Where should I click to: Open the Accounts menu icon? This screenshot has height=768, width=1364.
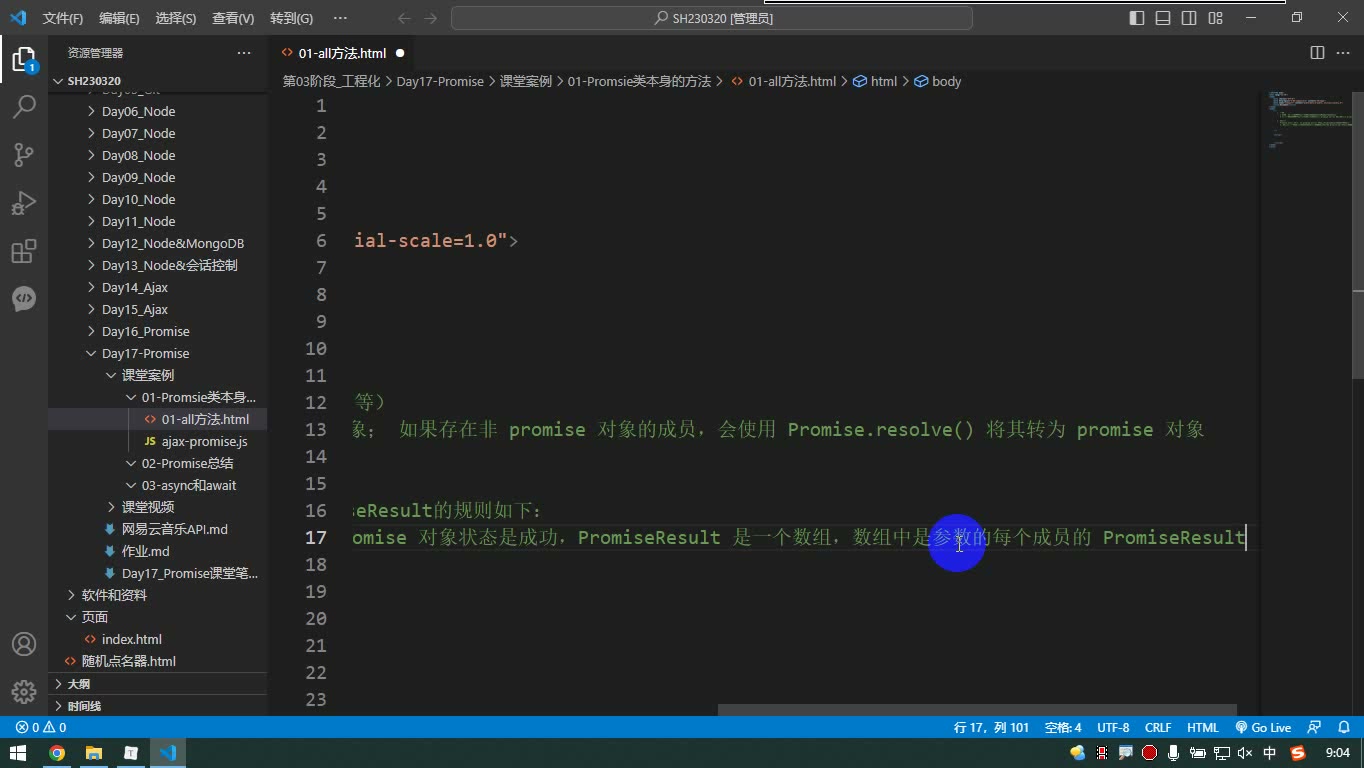(24, 644)
